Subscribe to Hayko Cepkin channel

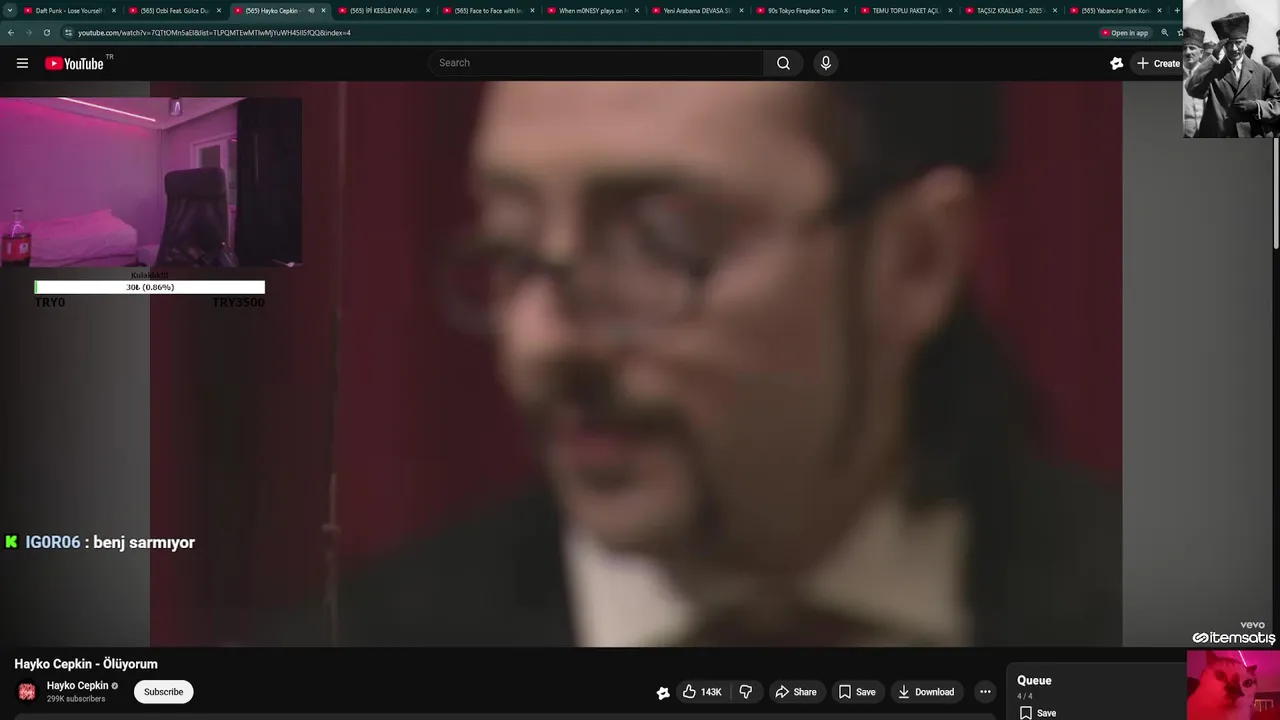[x=163, y=692]
